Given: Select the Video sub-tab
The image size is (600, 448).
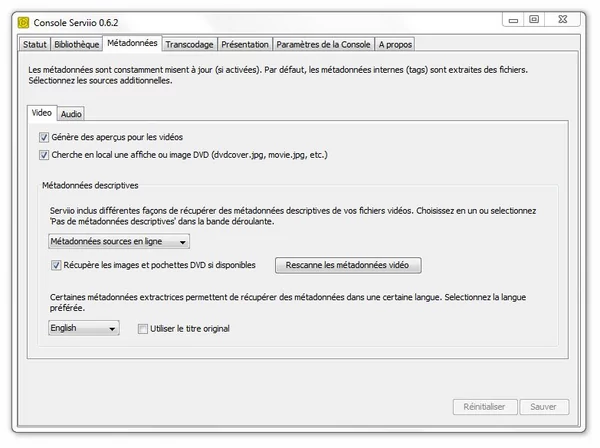Looking at the screenshot, I should (x=42, y=112).
